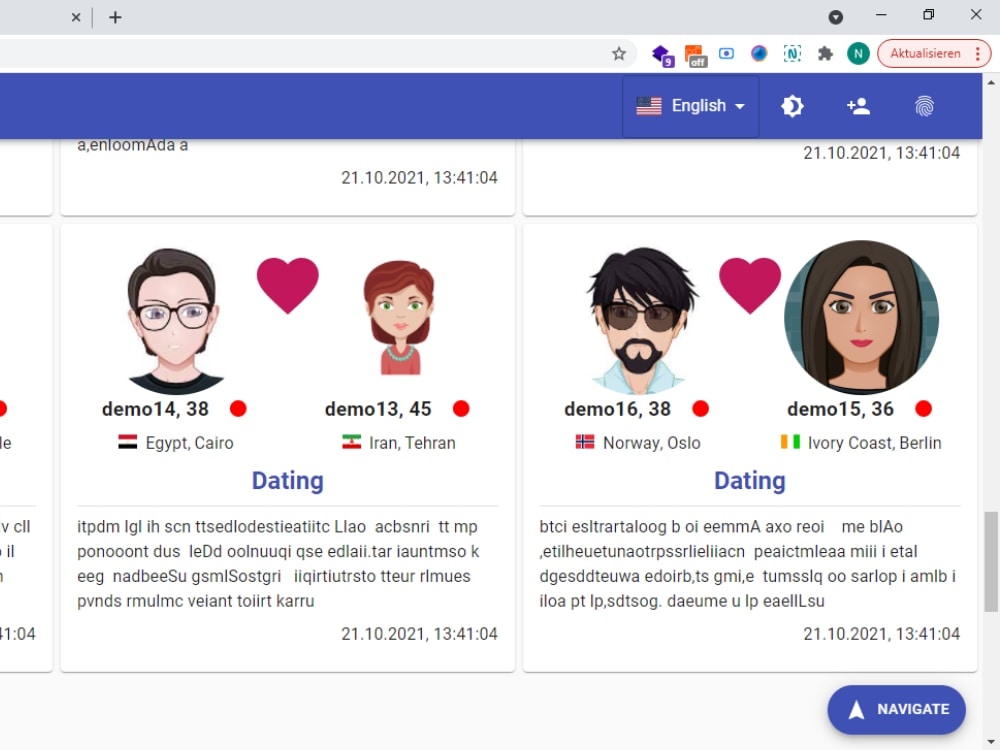Screen dimensions: 1000x750
Task: Open demo15 round avatar photo
Action: [x=861, y=317]
